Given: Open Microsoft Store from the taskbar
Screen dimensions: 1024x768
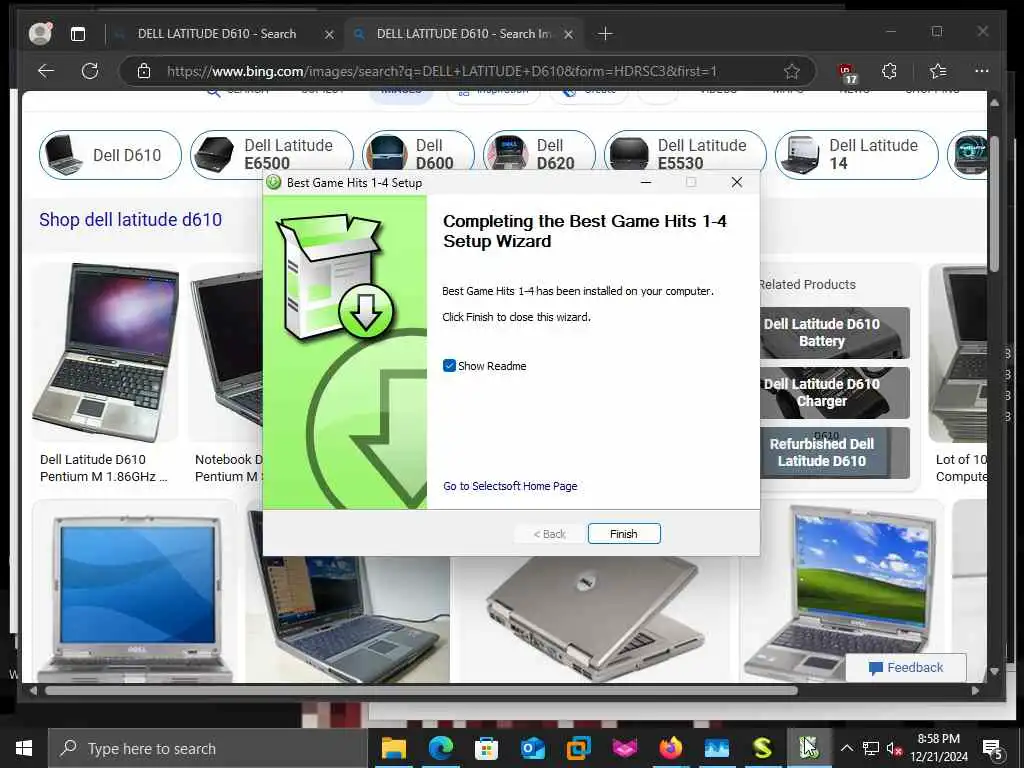Looking at the screenshot, I should pos(487,748).
